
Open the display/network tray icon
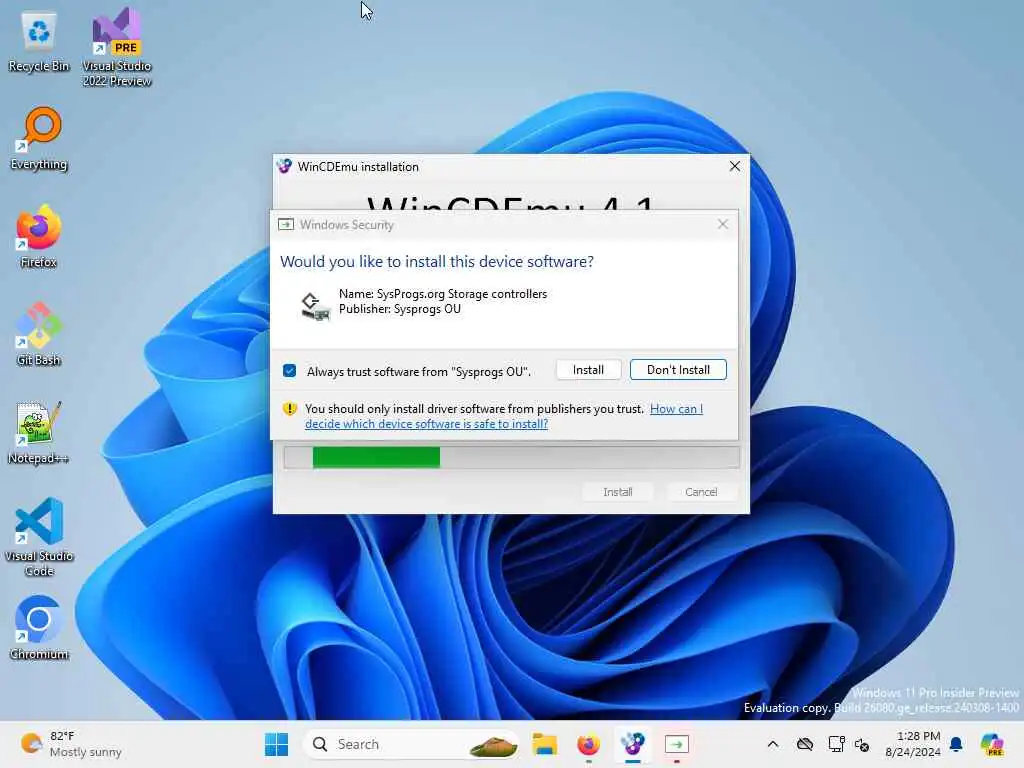(x=835, y=744)
